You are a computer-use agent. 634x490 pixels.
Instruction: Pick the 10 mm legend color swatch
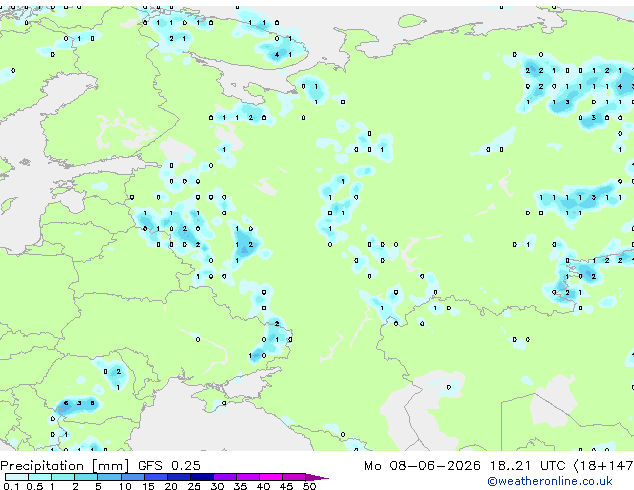click(x=132, y=477)
